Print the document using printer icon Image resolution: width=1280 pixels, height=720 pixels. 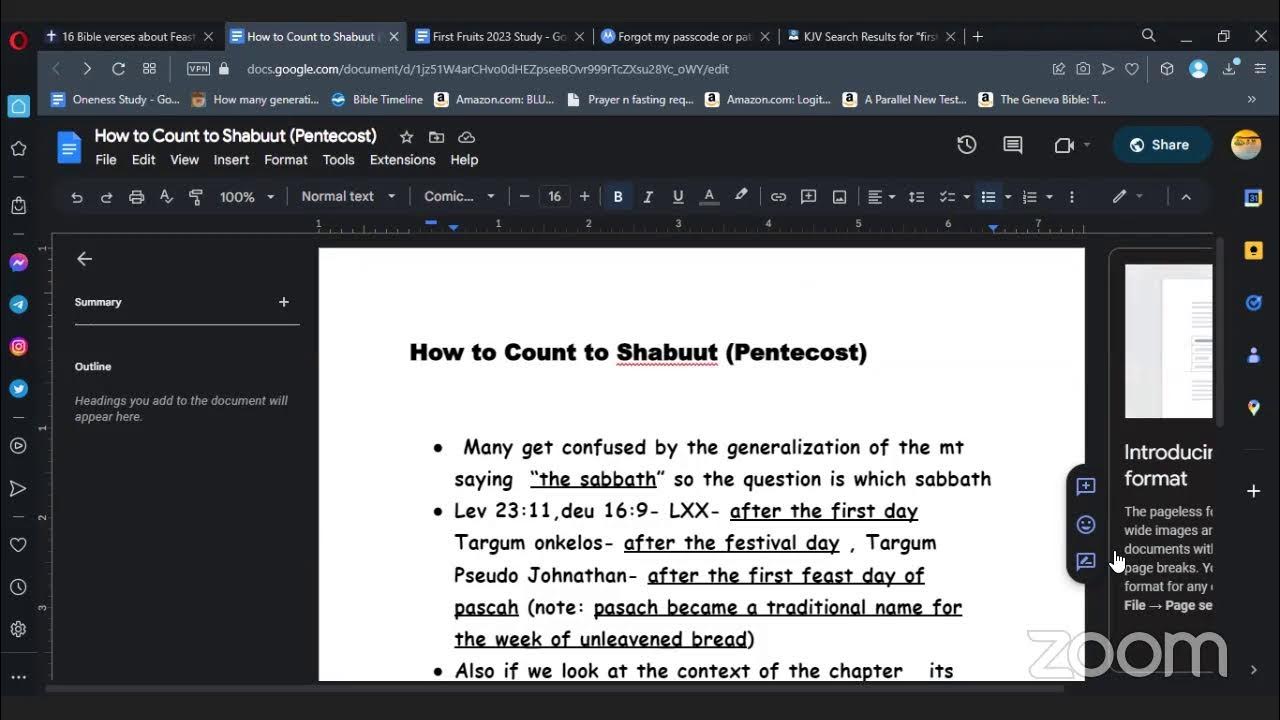point(136,197)
